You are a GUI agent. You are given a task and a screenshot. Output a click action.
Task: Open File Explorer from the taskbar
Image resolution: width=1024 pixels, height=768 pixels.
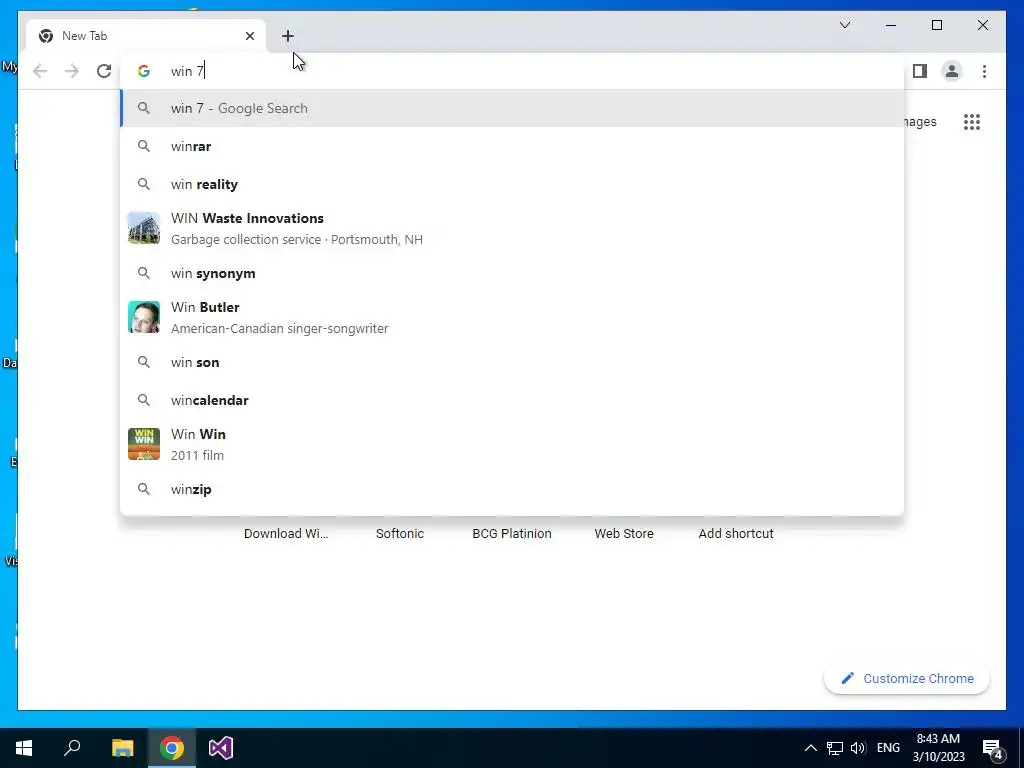pyautogui.click(x=122, y=748)
